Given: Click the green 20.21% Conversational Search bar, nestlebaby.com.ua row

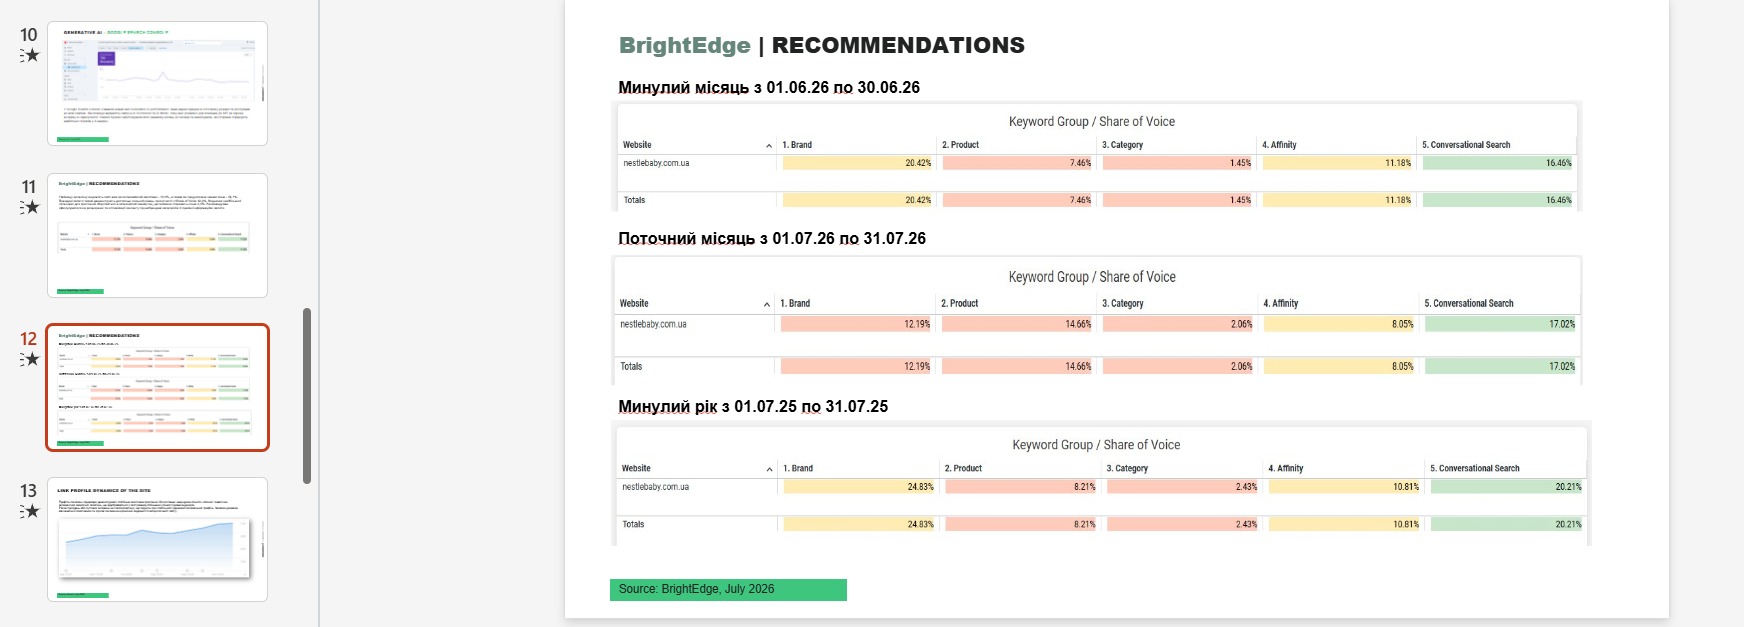Looking at the screenshot, I should pyautogui.click(x=1506, y=487).
